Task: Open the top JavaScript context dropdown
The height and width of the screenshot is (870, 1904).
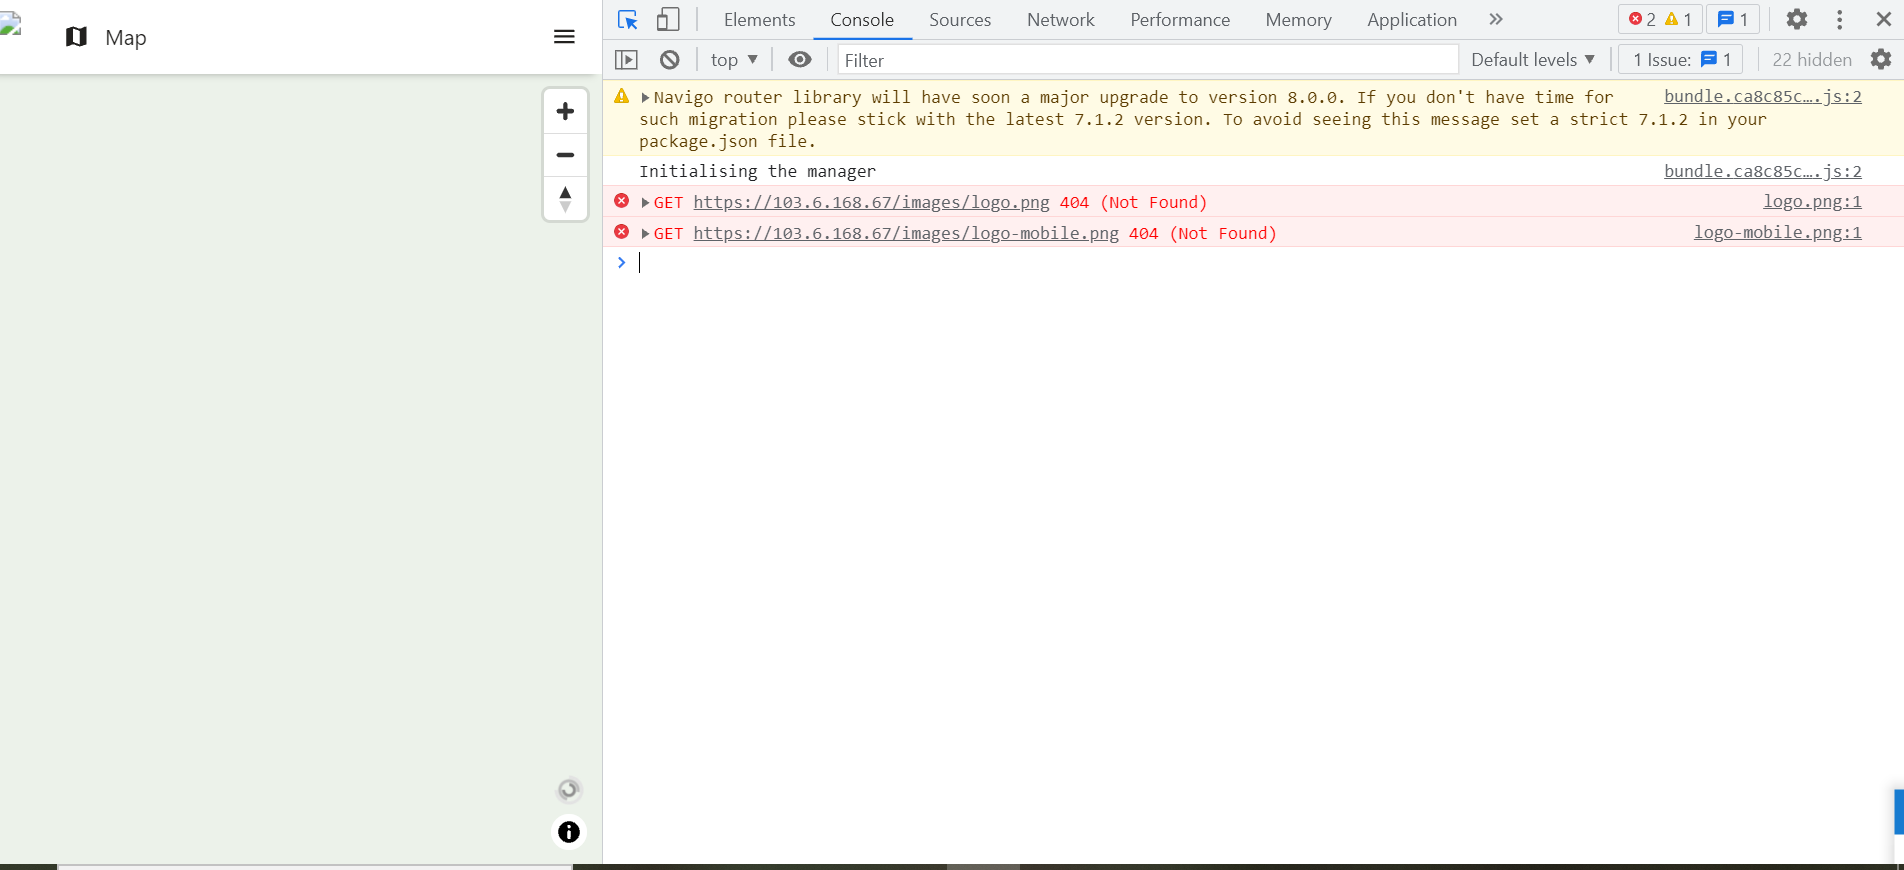Action: (x=734, y=60)
